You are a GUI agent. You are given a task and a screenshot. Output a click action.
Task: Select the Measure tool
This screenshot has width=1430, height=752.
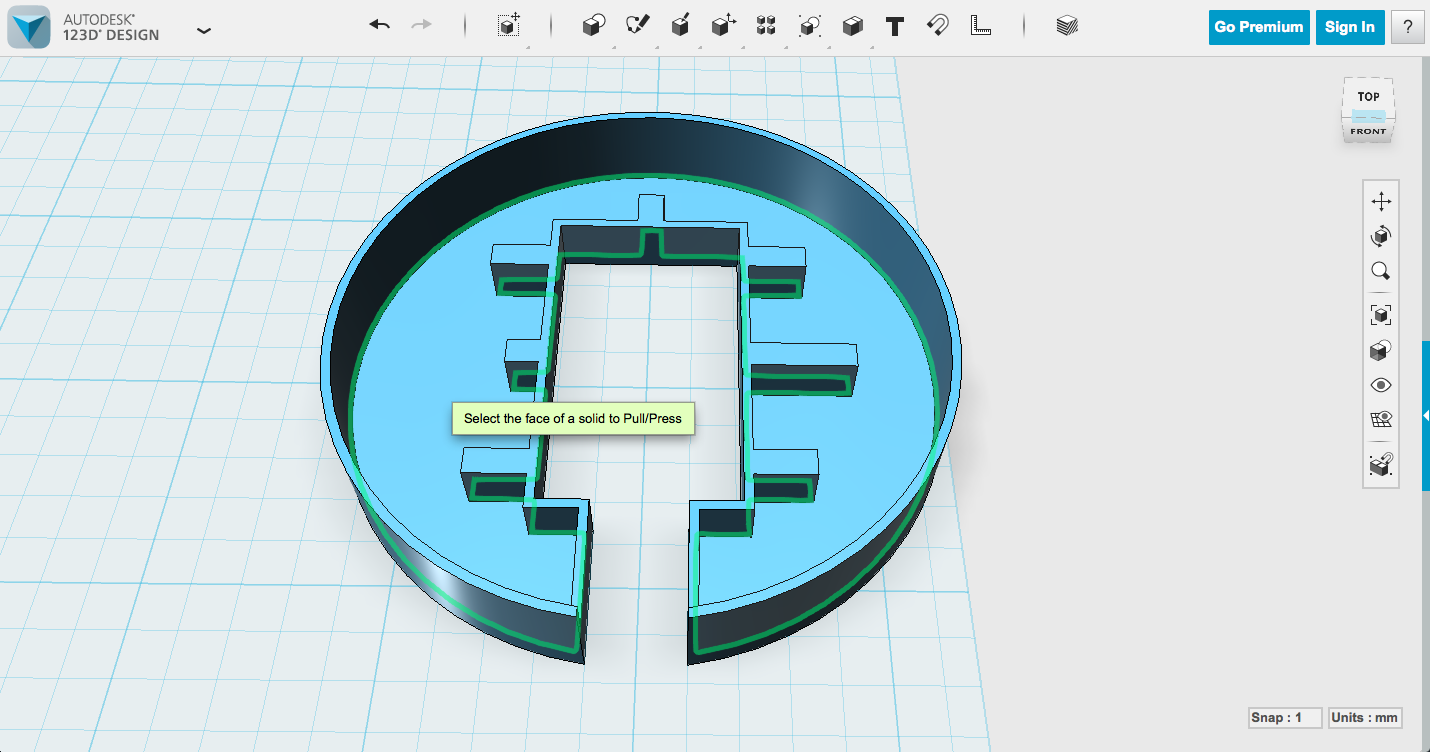point(981,26)
